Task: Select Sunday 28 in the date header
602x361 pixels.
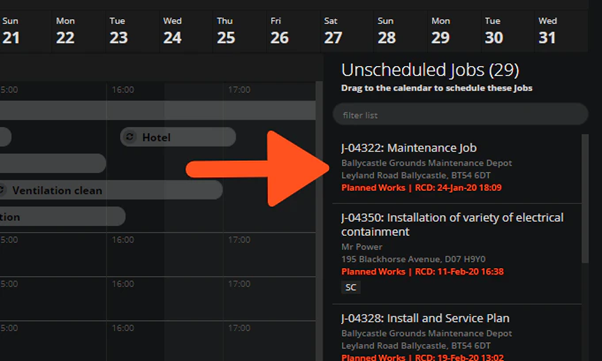Action: [x=400, y=31]
